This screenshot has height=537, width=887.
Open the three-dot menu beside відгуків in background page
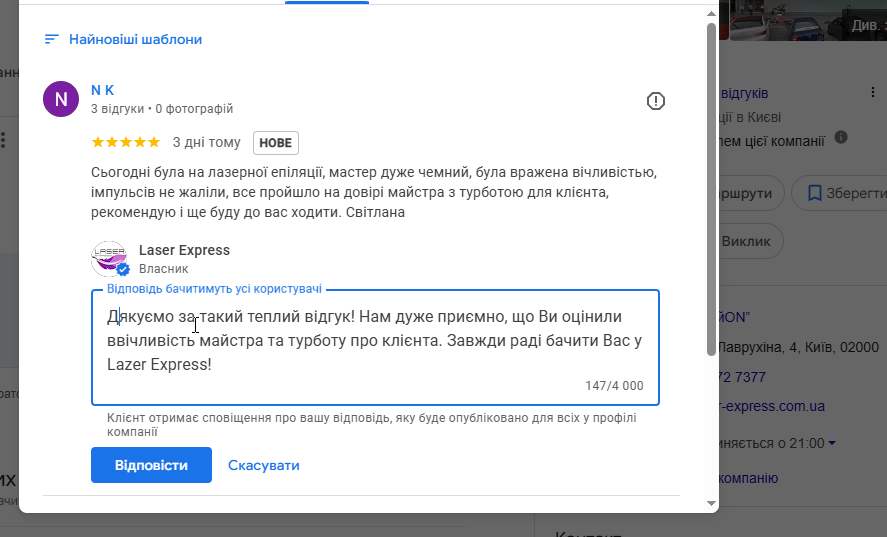coord(873,92)
